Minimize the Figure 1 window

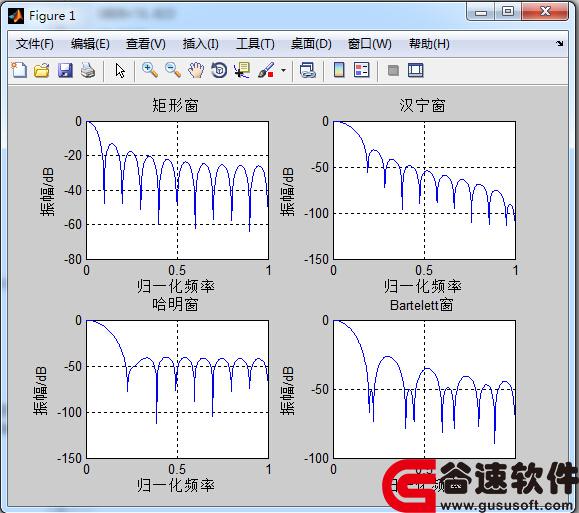[481, 13]
